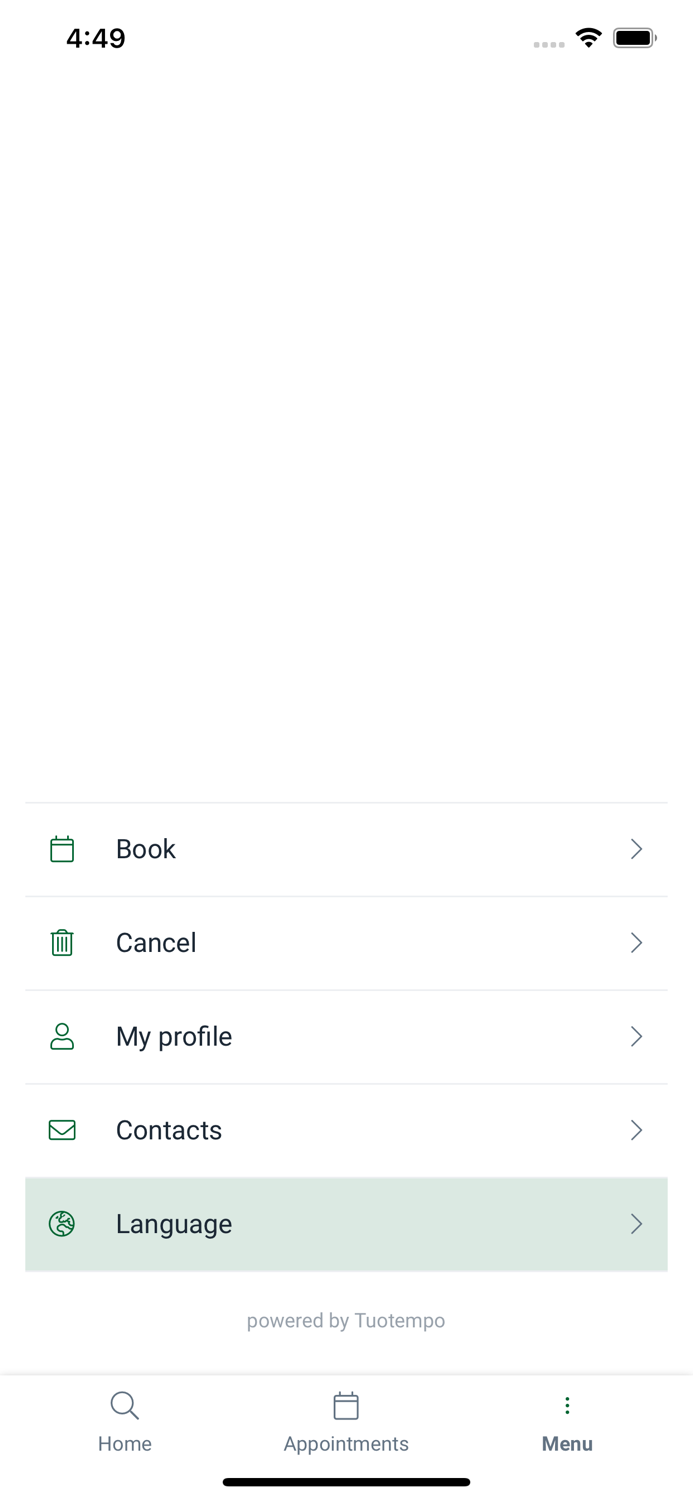The width and height of the screenshot is (693, 1500).
Task: Tap the calendar icon beside Book
Action: (62, 849)
